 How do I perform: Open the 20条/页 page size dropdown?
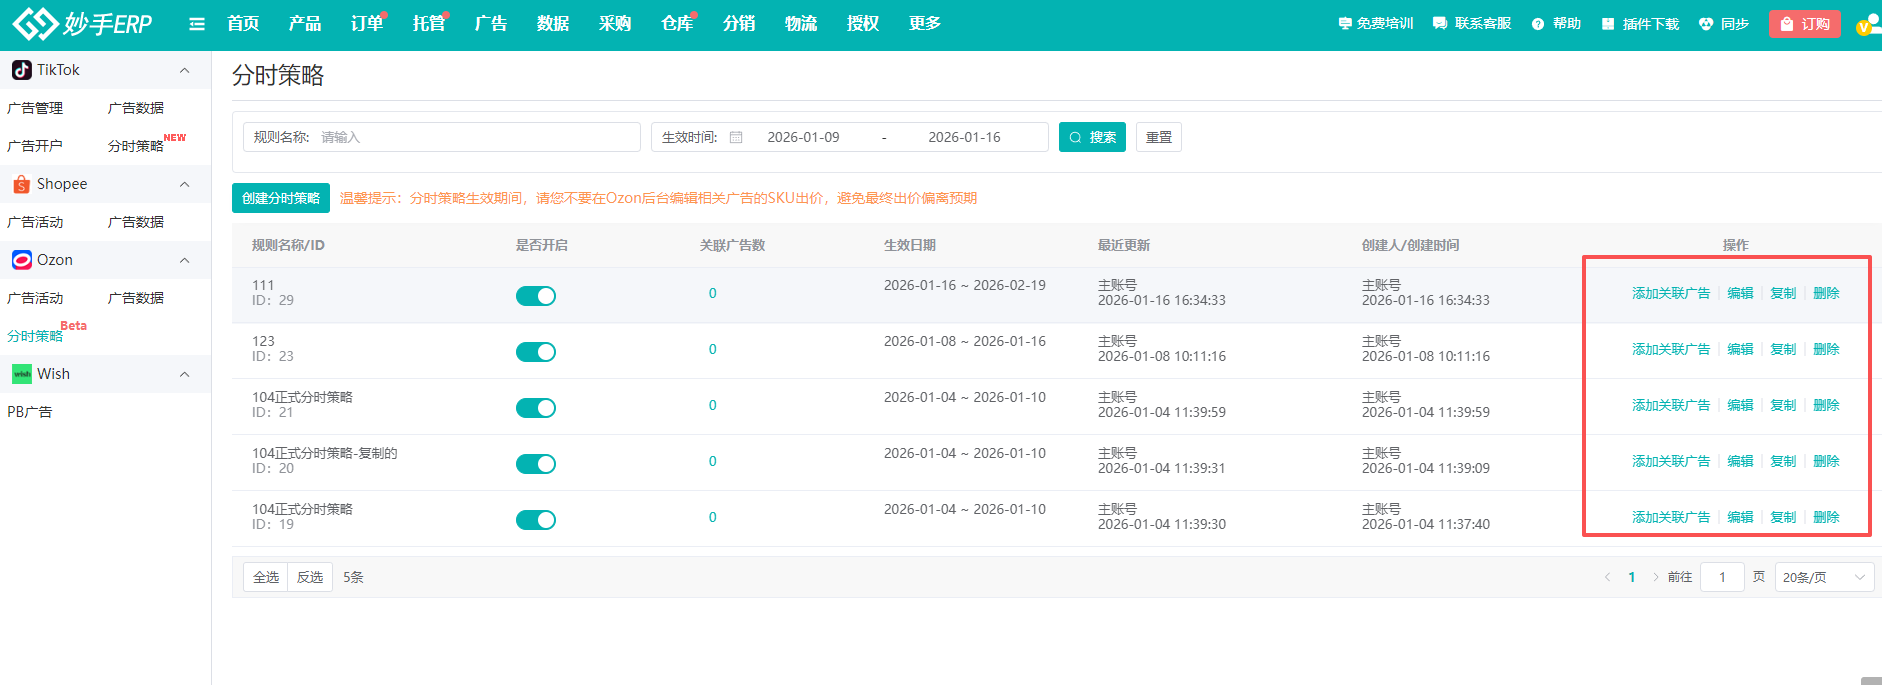(x=1823, y=577)
